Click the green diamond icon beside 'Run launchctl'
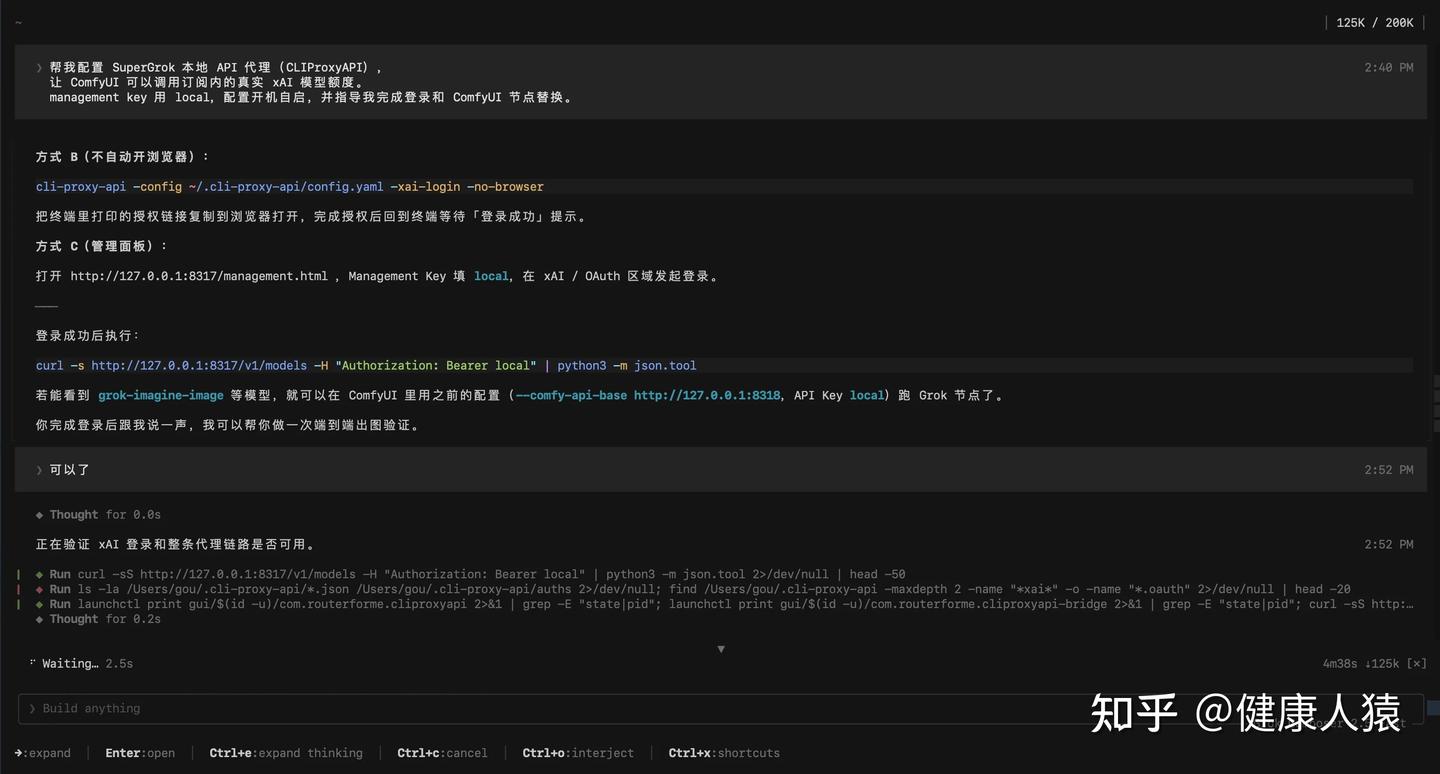 (40, 604)
